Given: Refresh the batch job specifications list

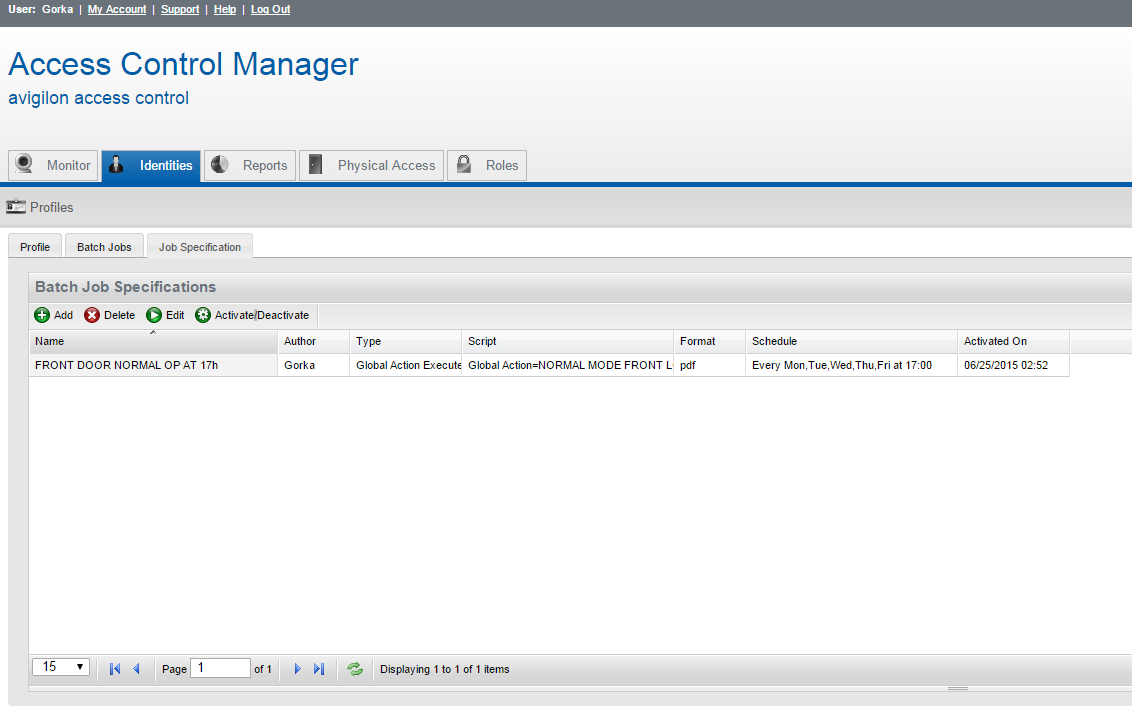Looking at the screenshot, I should (x=355, y=668).
